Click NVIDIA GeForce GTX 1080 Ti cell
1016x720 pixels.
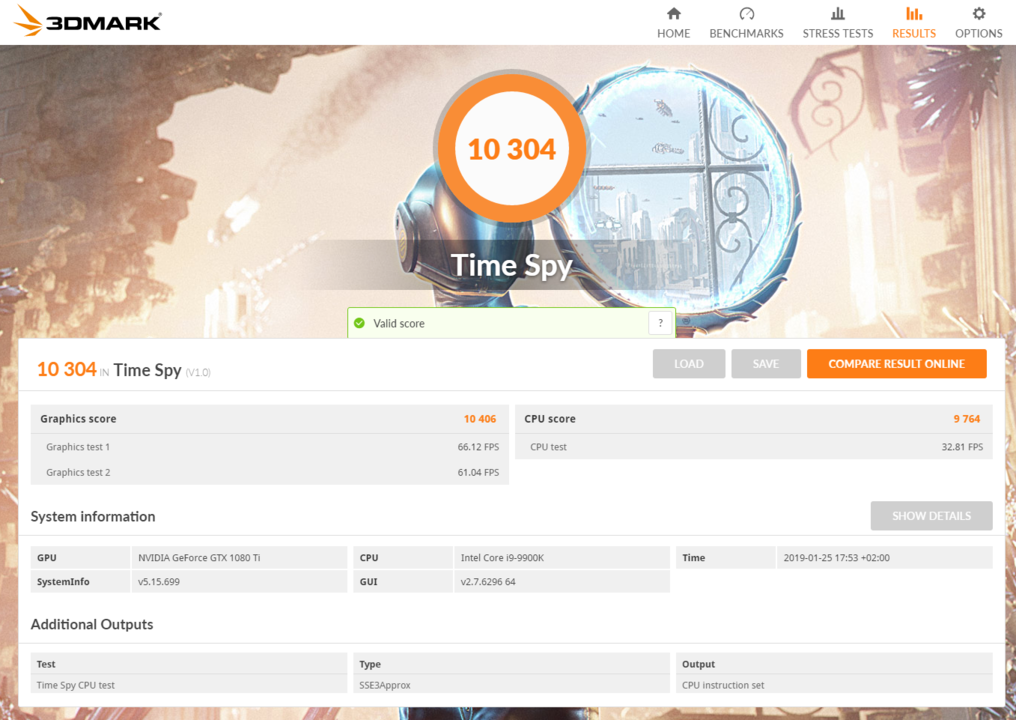coord(239,557)
